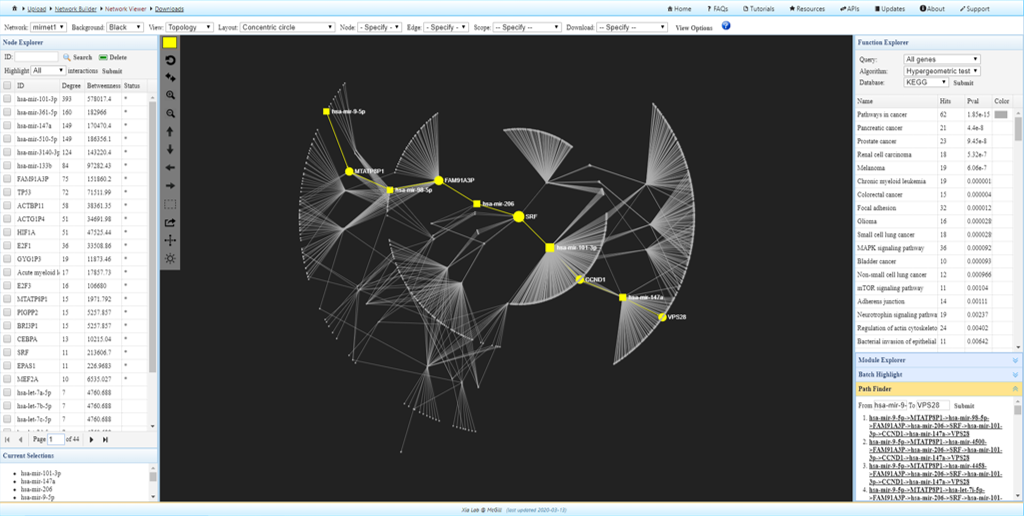Open the Database dropdown set to KEGG
This screenshot has height=516, width=1024.
click(924, 83)
